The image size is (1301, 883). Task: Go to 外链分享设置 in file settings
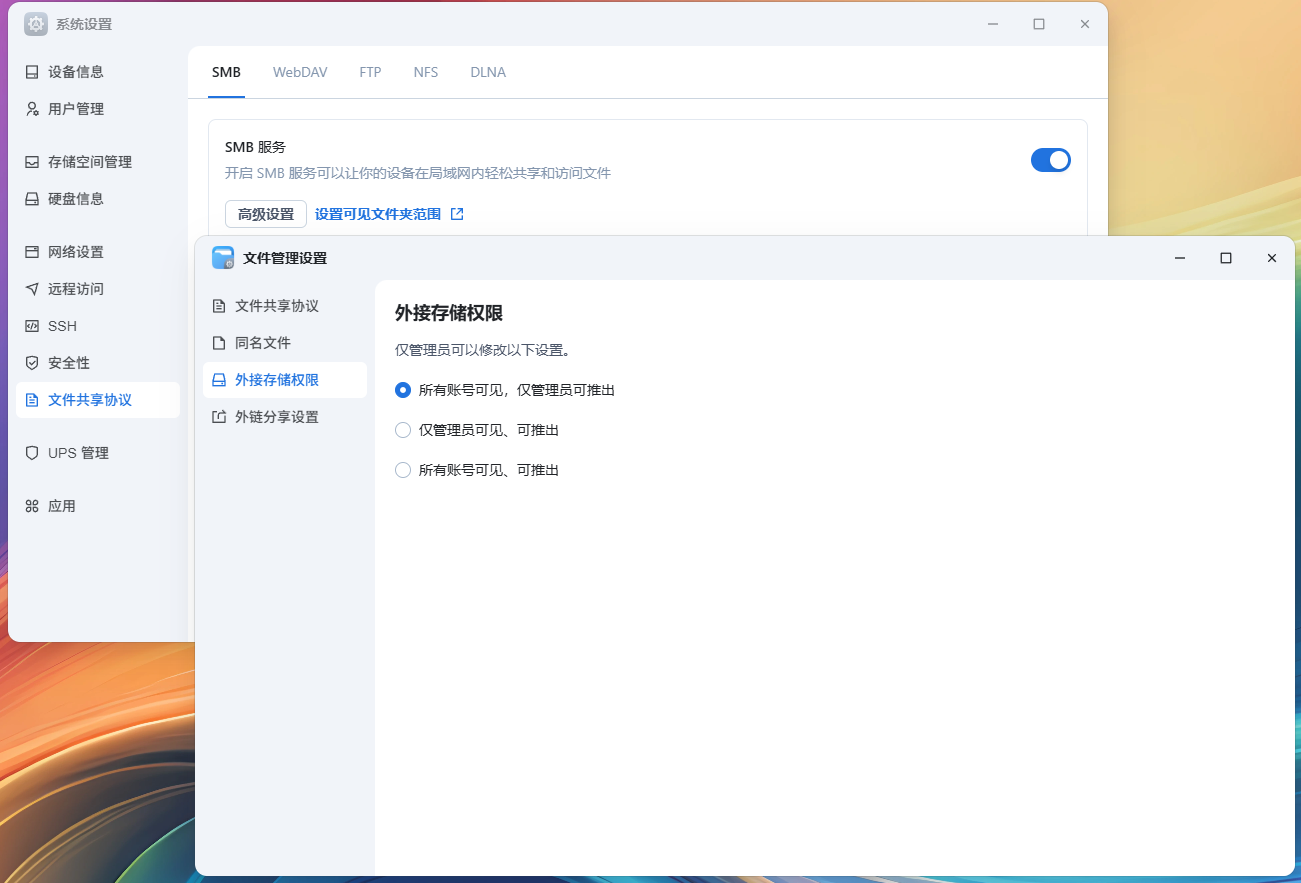[x=276, y=417]
